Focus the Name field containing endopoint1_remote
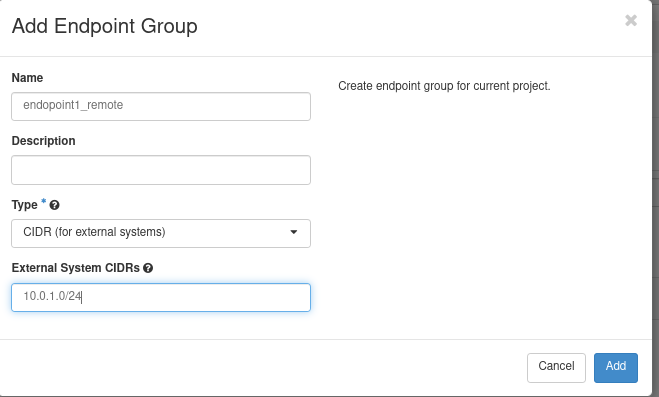The height and width of the screenshot is (397, 659). pyautogui.click(x=161, y=107)
